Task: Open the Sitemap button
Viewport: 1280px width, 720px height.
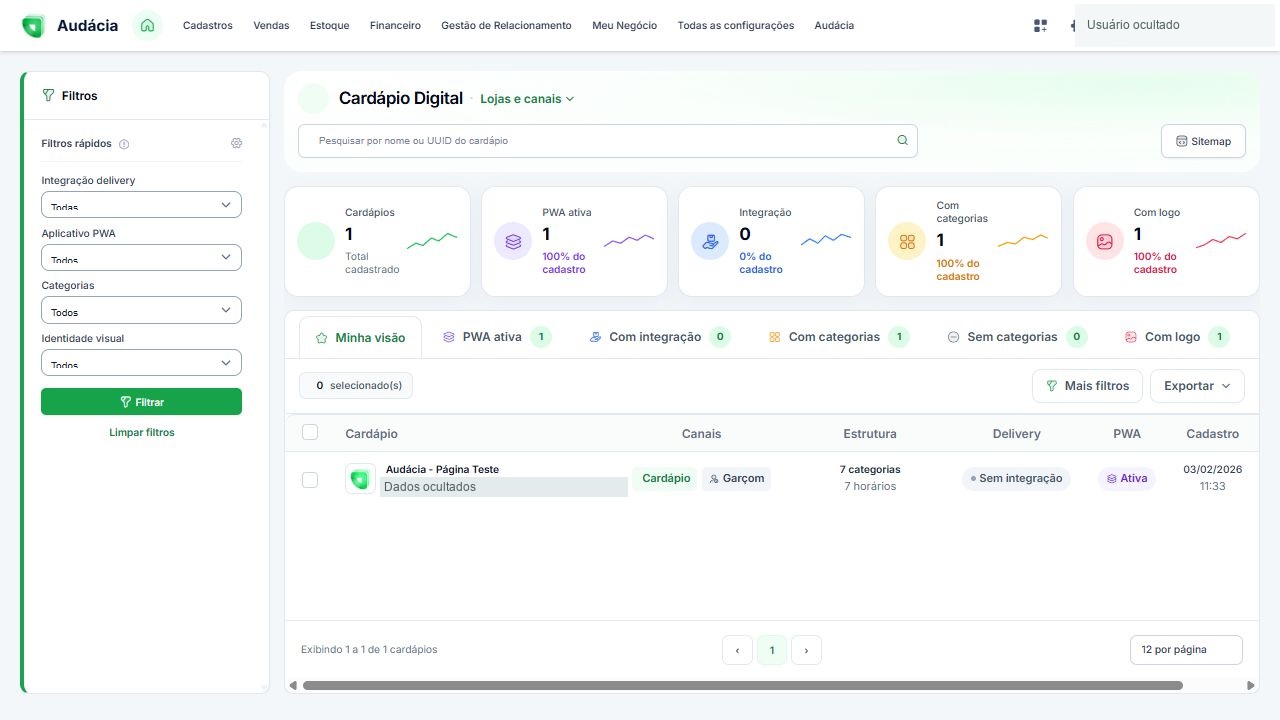Action: 1203,141
